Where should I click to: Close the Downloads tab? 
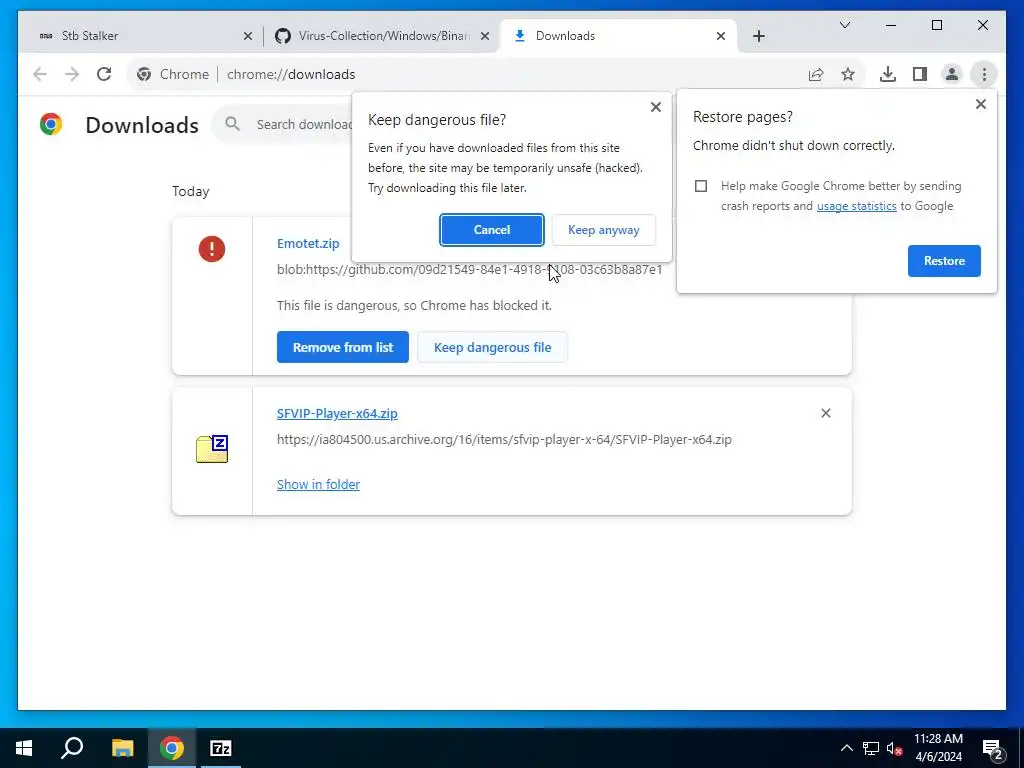tap(720, 36)
